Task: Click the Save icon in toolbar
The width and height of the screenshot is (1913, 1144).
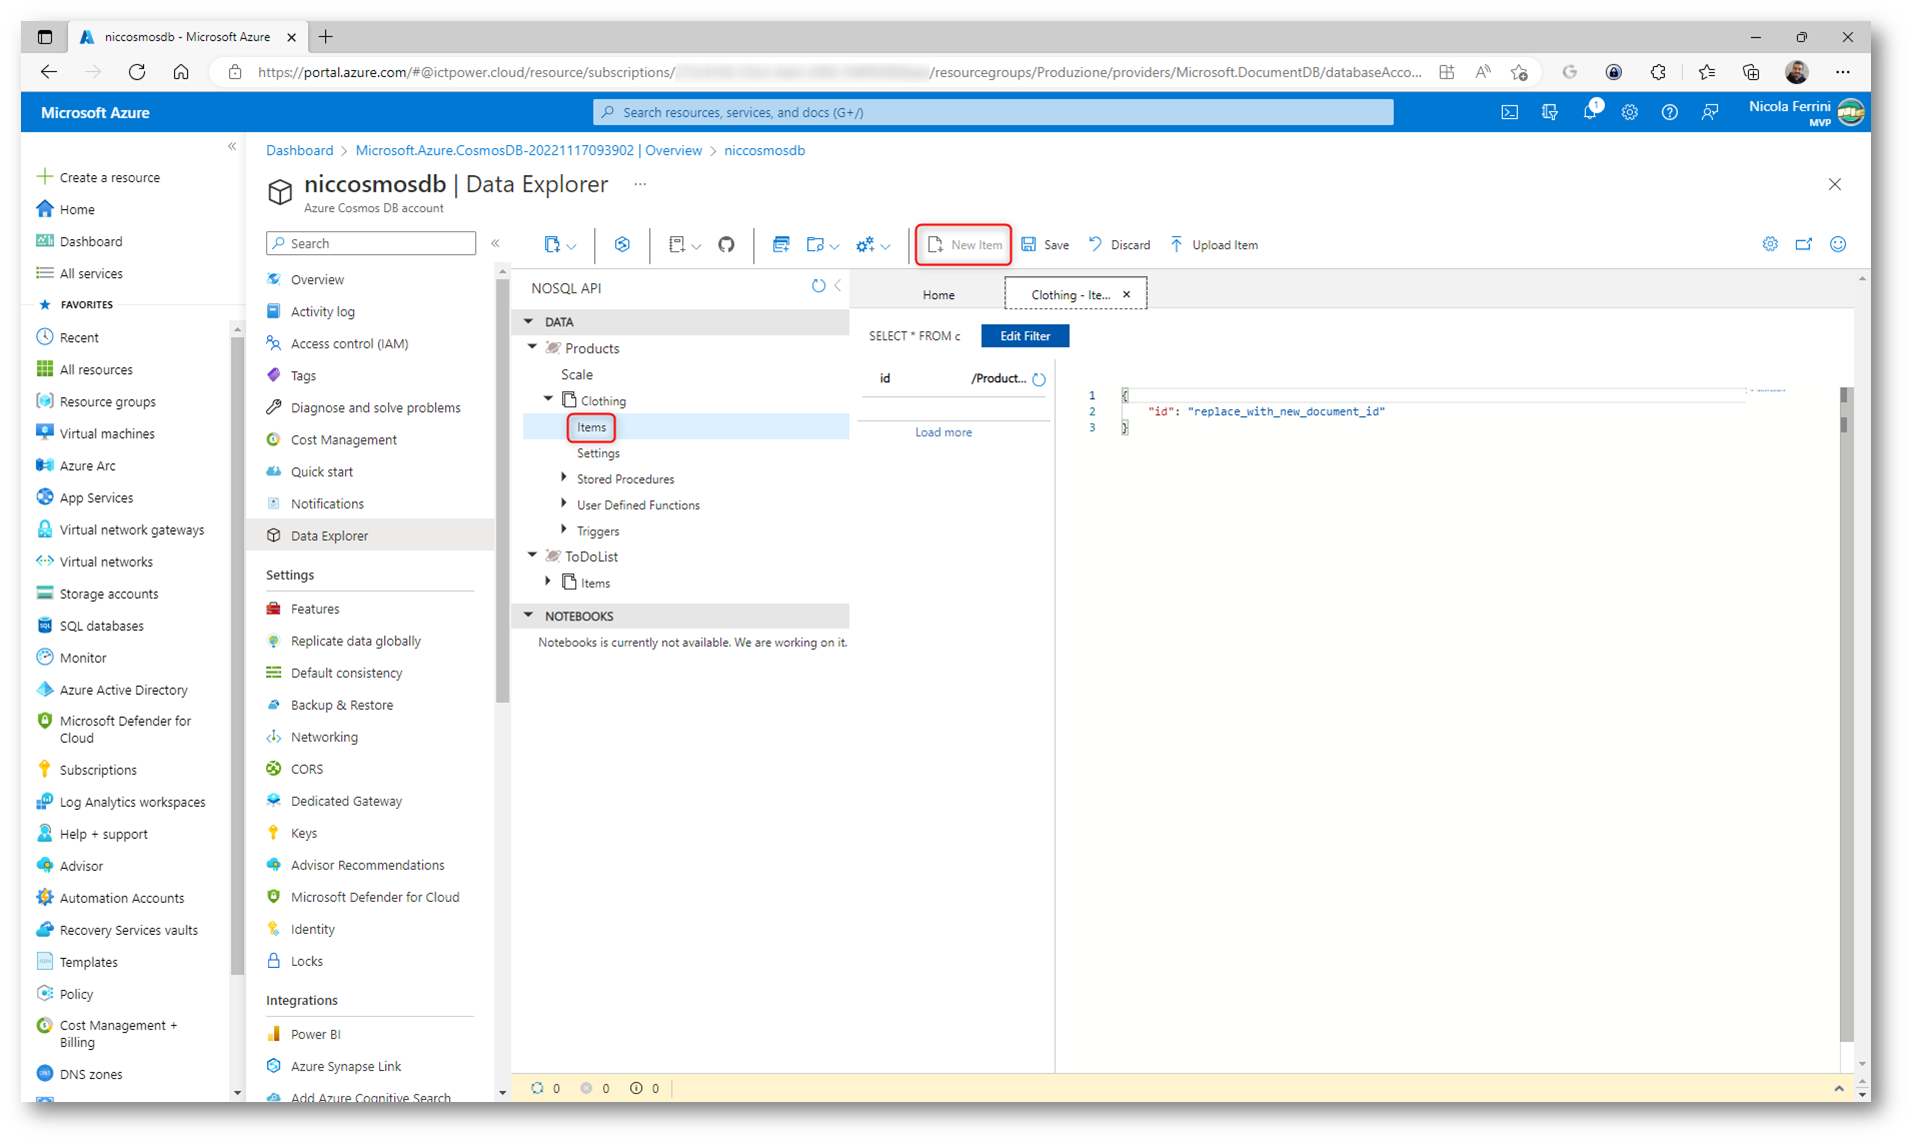Action: pos(1029,245)
